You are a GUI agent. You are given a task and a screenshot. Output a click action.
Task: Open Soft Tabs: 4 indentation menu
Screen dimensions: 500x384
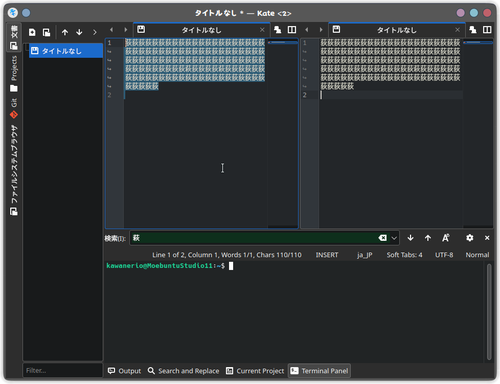click(x=404, y=255)
